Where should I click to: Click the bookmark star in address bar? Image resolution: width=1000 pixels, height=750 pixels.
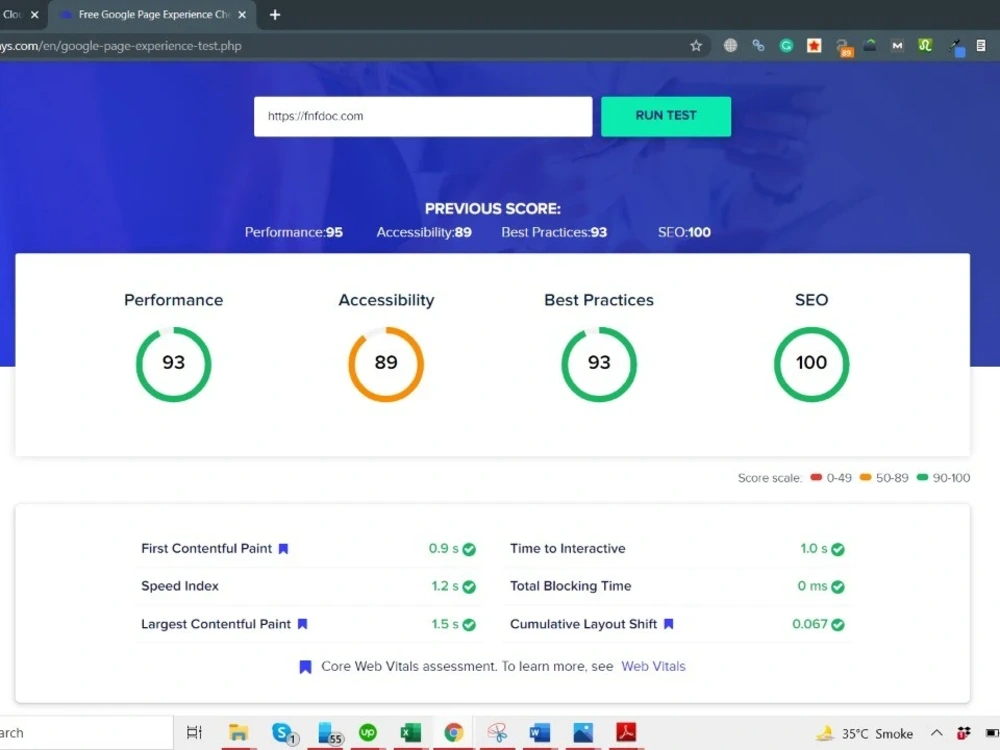point(696,45)
